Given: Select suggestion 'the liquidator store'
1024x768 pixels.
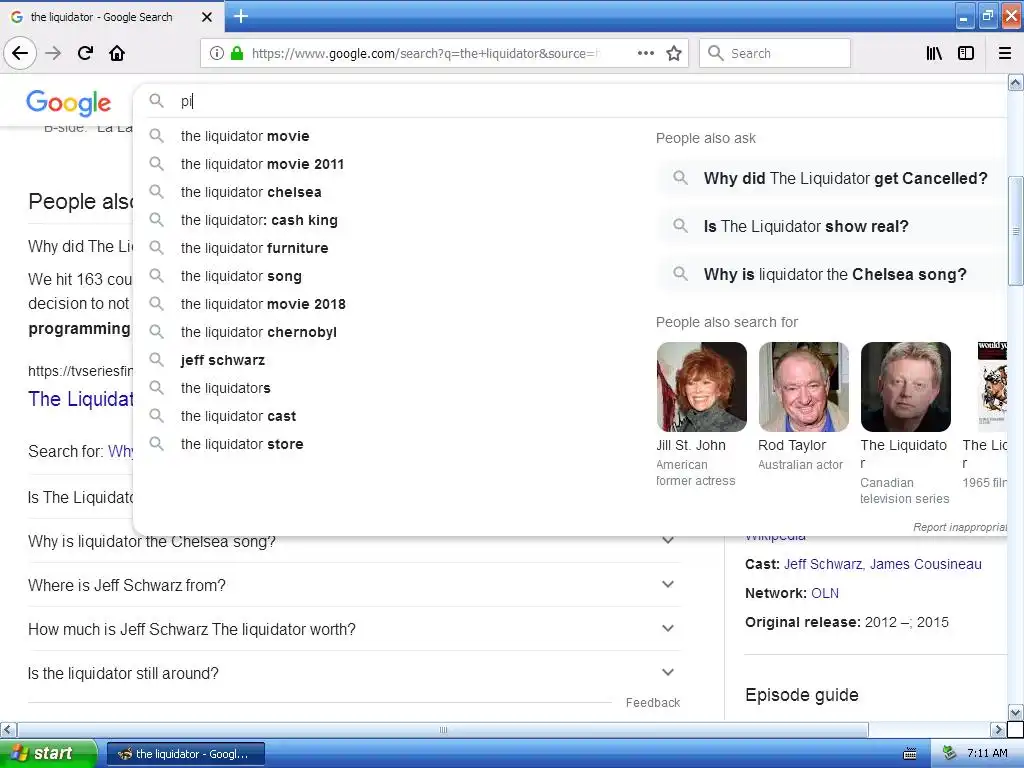Looking at the screenshot, I should coord(242,444).
